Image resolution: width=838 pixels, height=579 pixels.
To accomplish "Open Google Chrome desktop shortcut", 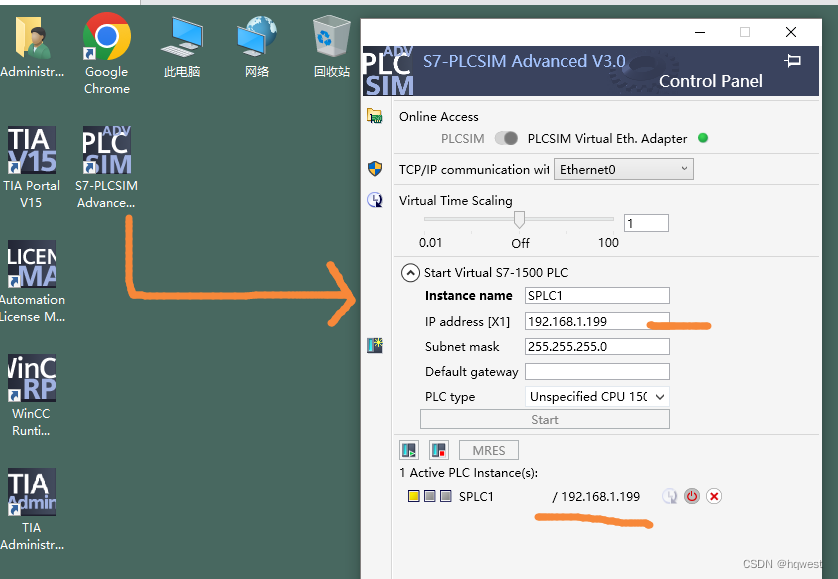I will click(x=107, y=53).
